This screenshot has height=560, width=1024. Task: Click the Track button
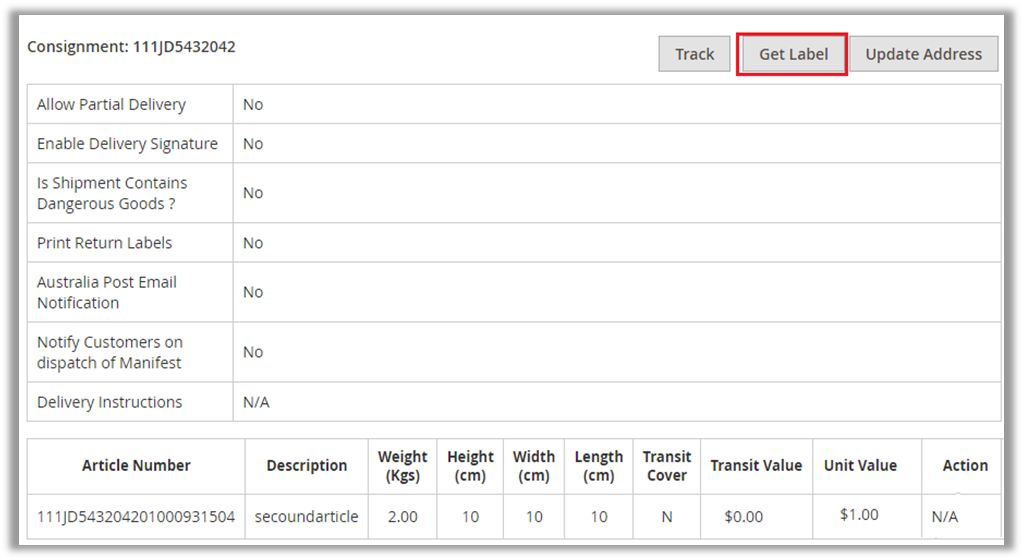[694, 54]
